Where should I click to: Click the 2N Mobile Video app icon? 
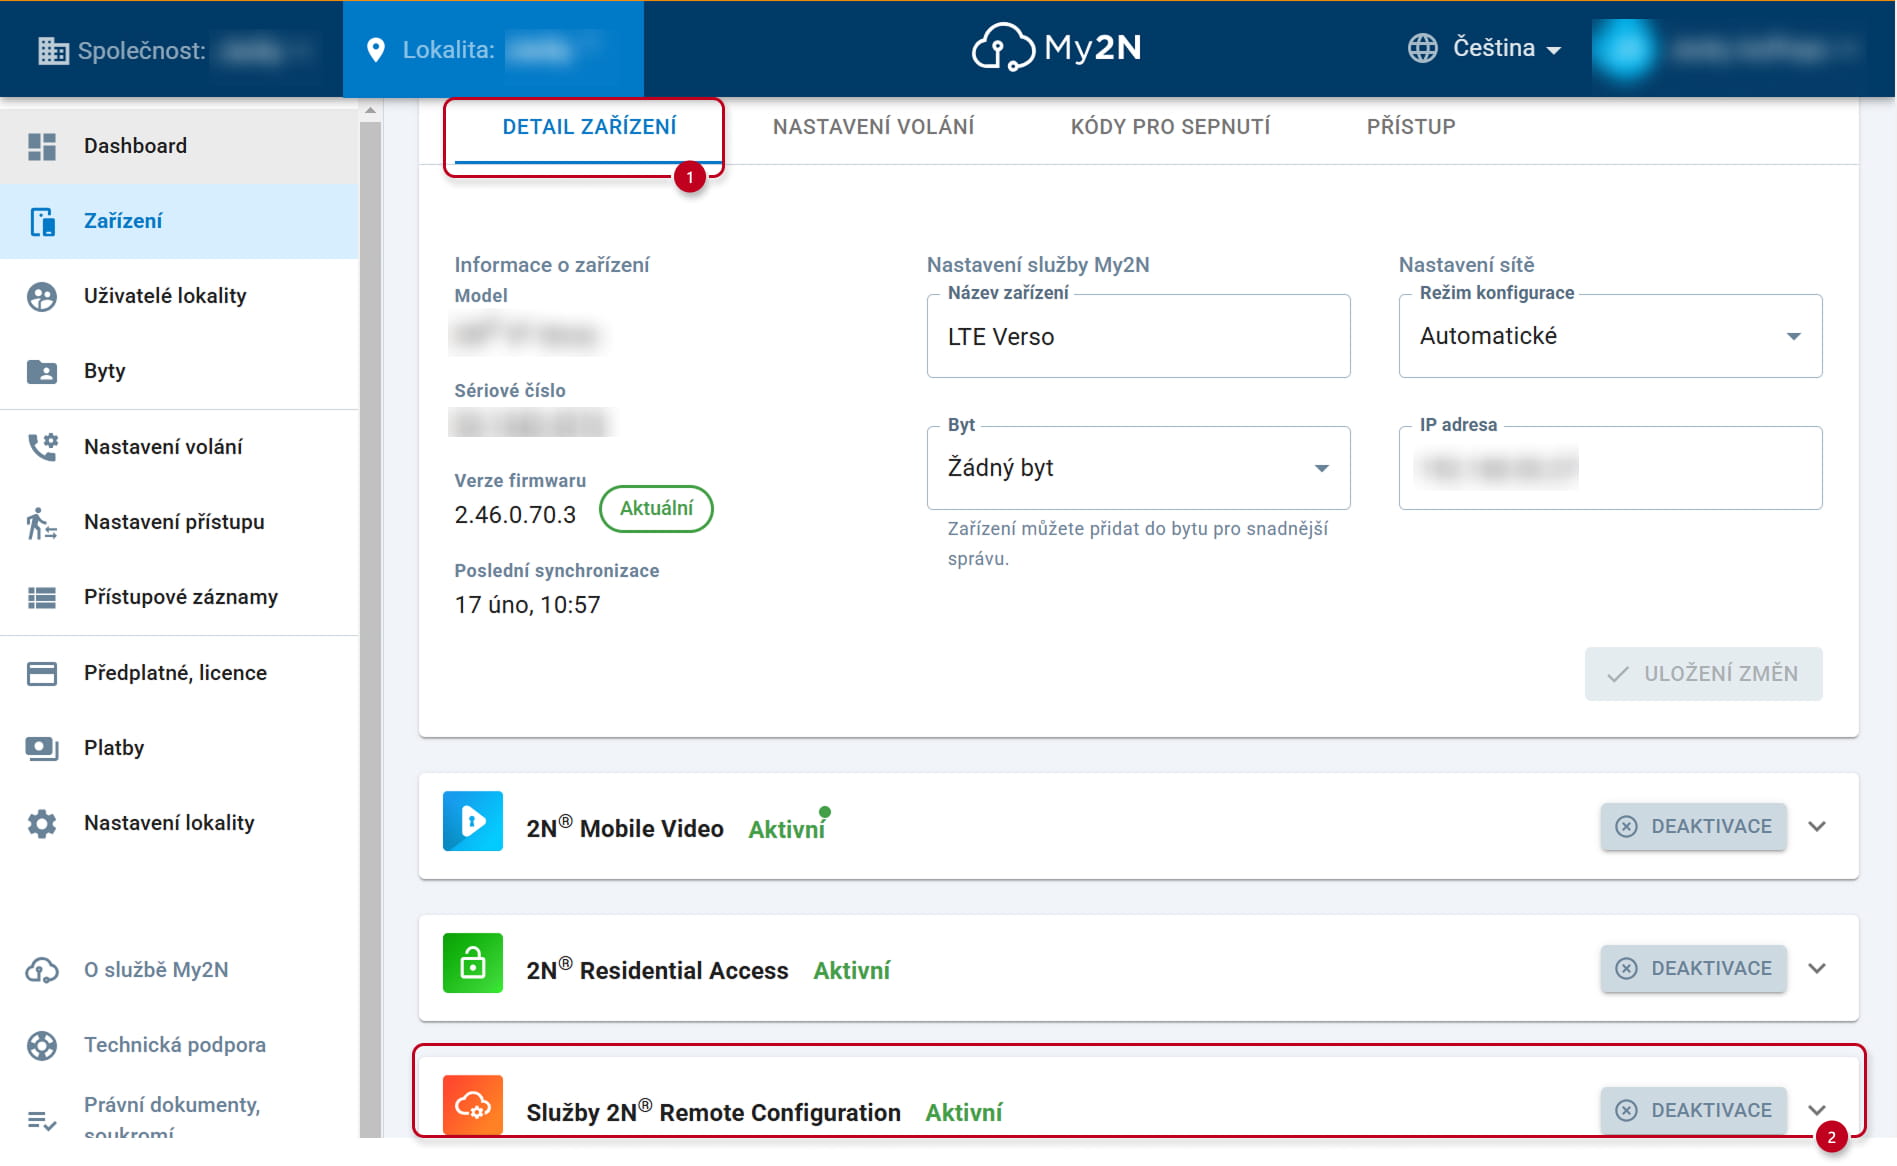click(473, 821)
